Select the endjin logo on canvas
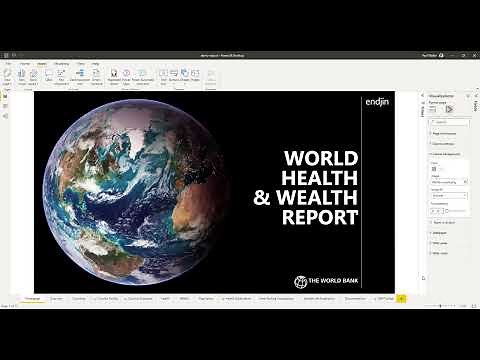Image resolution: width=480 pixels, height=360 pixels. [x=377, y=102]
